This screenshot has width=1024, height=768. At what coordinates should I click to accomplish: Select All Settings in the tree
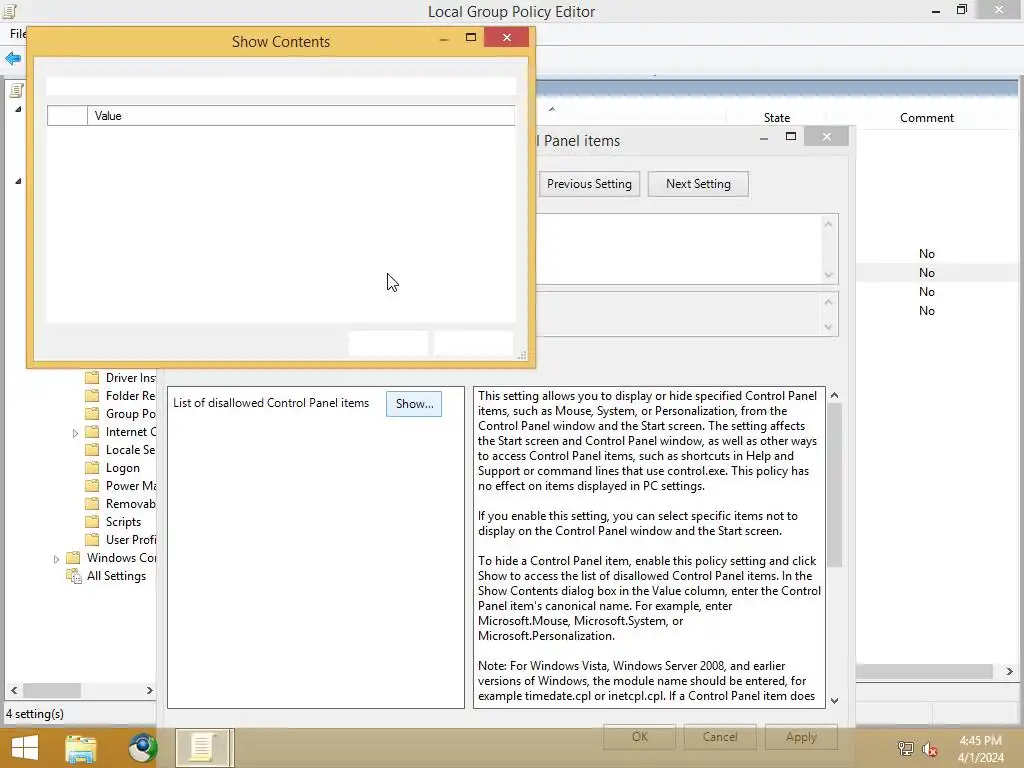tap(116, 576)
